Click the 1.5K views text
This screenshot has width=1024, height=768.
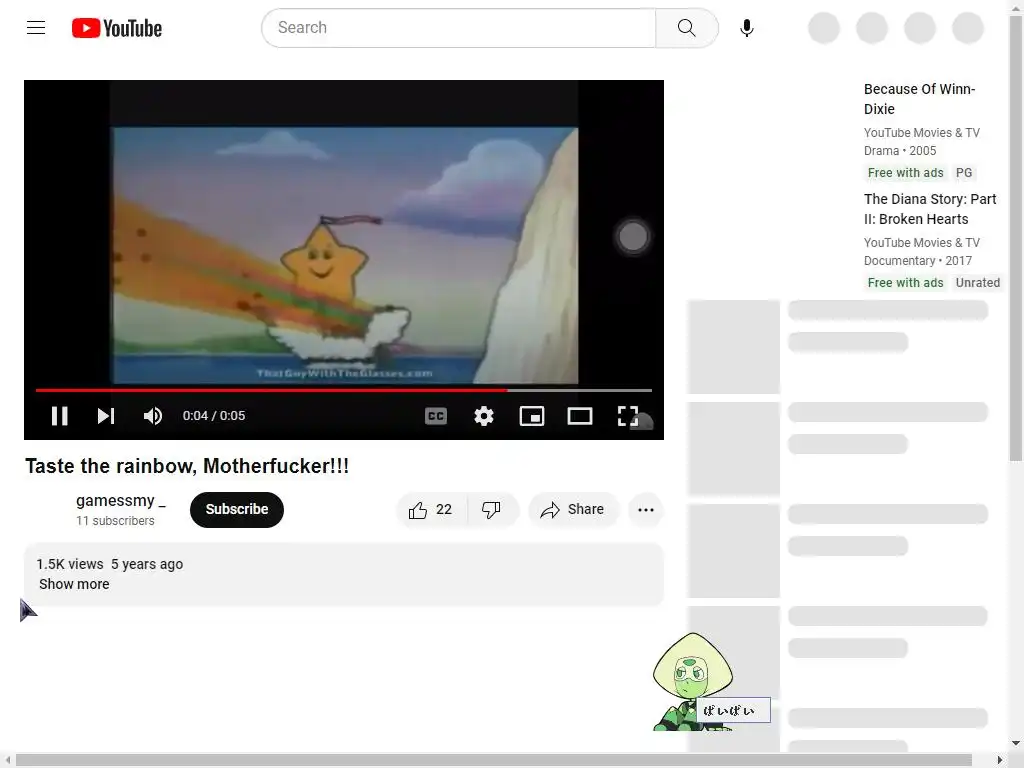click(x=69, y=564)
